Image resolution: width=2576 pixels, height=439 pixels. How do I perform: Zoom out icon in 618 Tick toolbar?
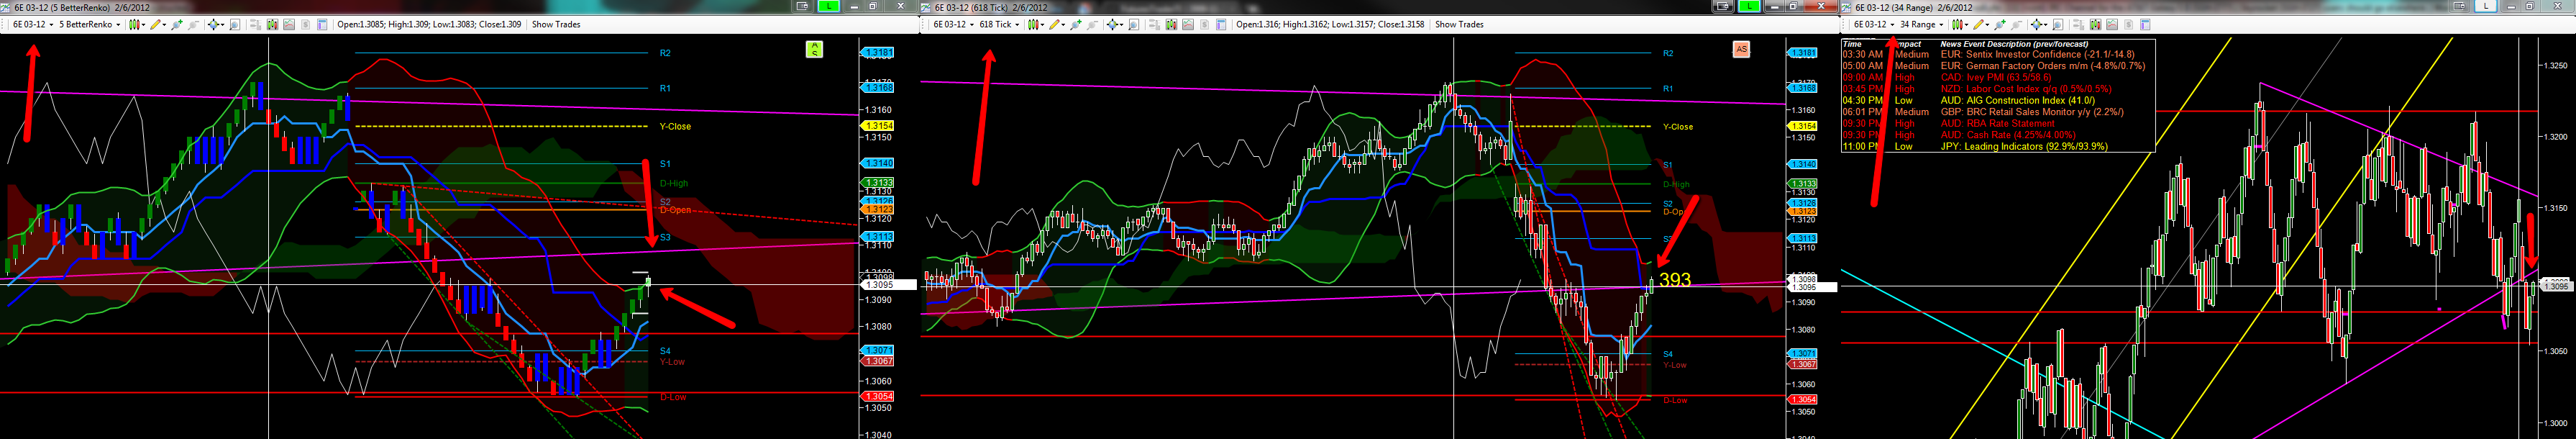tap(1092, 24)
